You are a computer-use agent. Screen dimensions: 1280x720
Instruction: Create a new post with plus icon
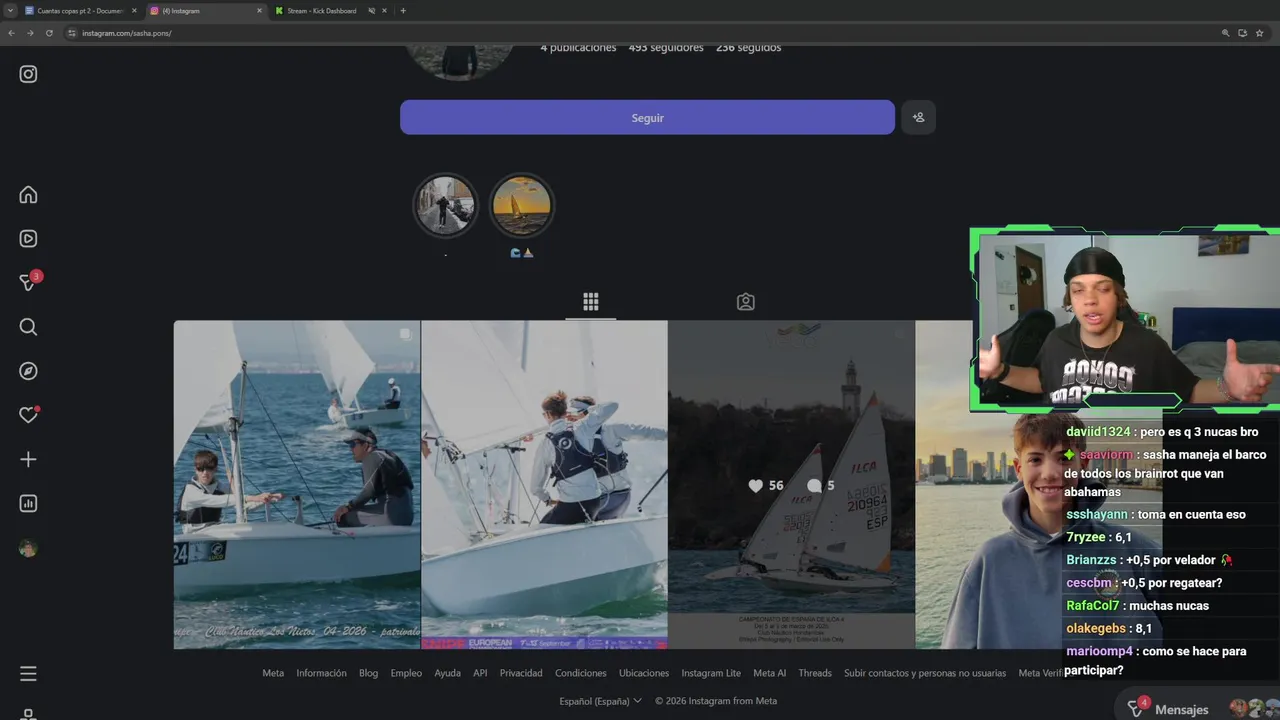tap(28, 460)
